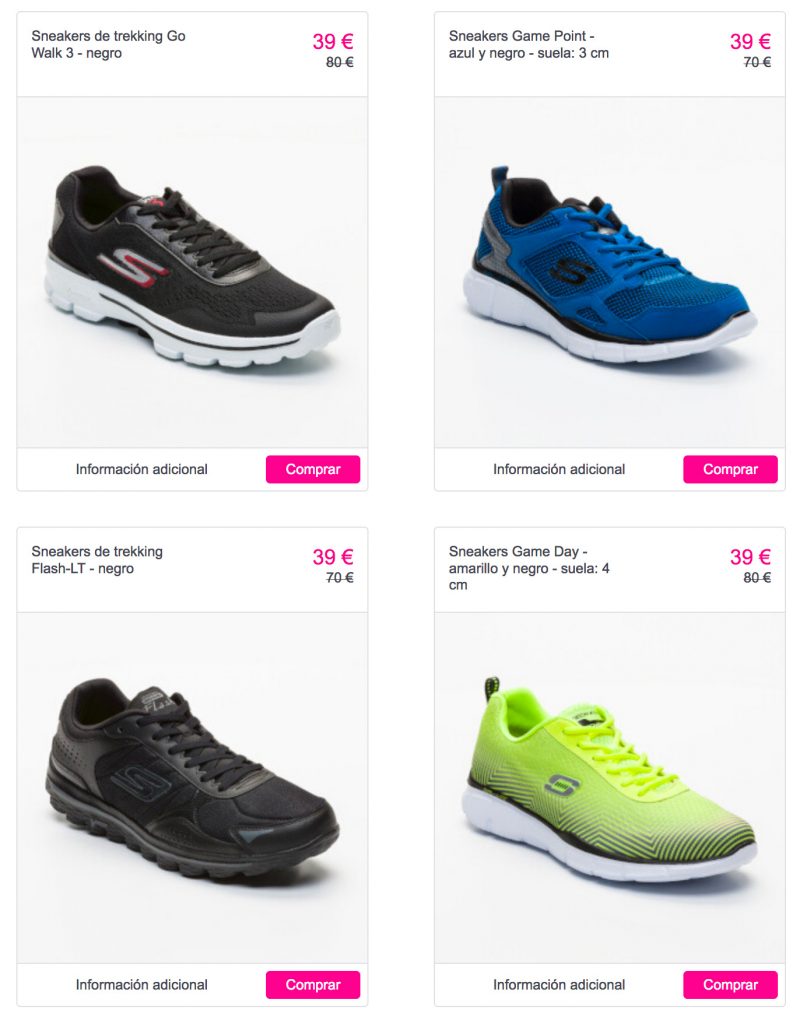Click the 39 € price on Game Point
800x1024 pixels.
pos(750,41)
